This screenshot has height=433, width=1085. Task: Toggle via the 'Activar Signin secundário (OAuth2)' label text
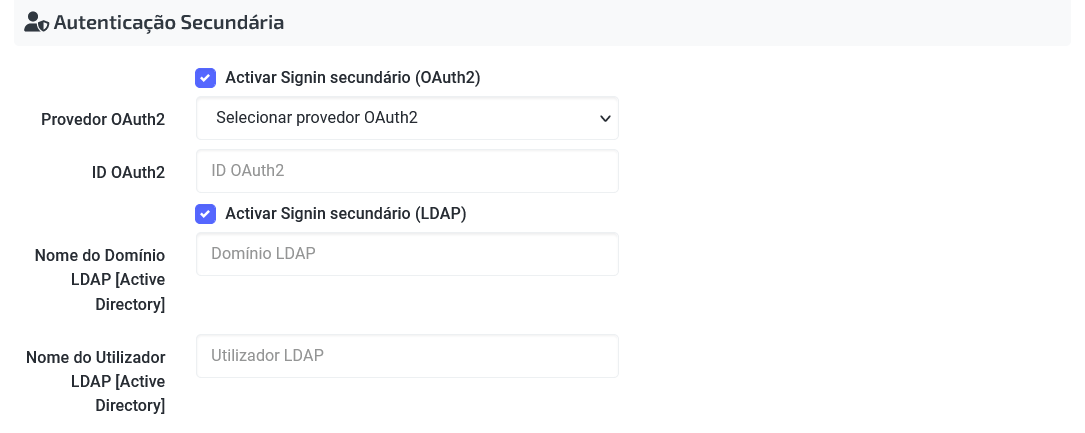click(352, 77)
